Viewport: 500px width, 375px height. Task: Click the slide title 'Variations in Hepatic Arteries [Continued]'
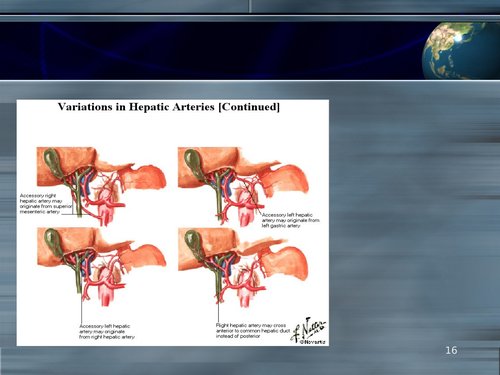tap(169, 107)
